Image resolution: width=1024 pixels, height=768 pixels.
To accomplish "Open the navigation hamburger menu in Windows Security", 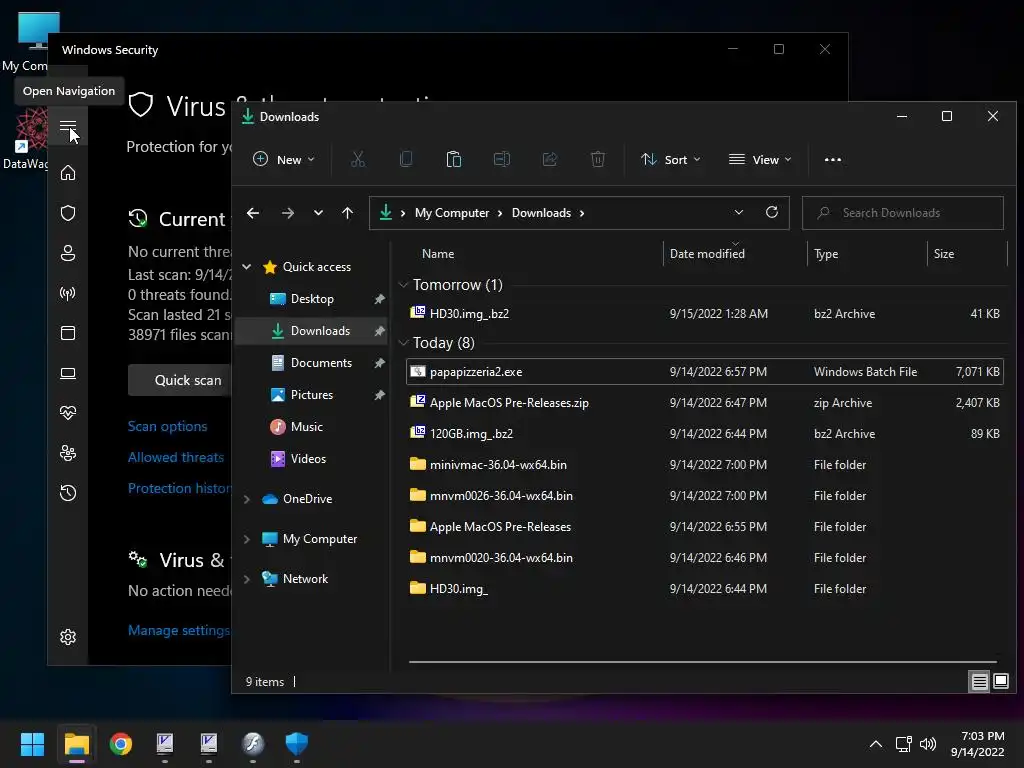I will click(x=68, y=127).
